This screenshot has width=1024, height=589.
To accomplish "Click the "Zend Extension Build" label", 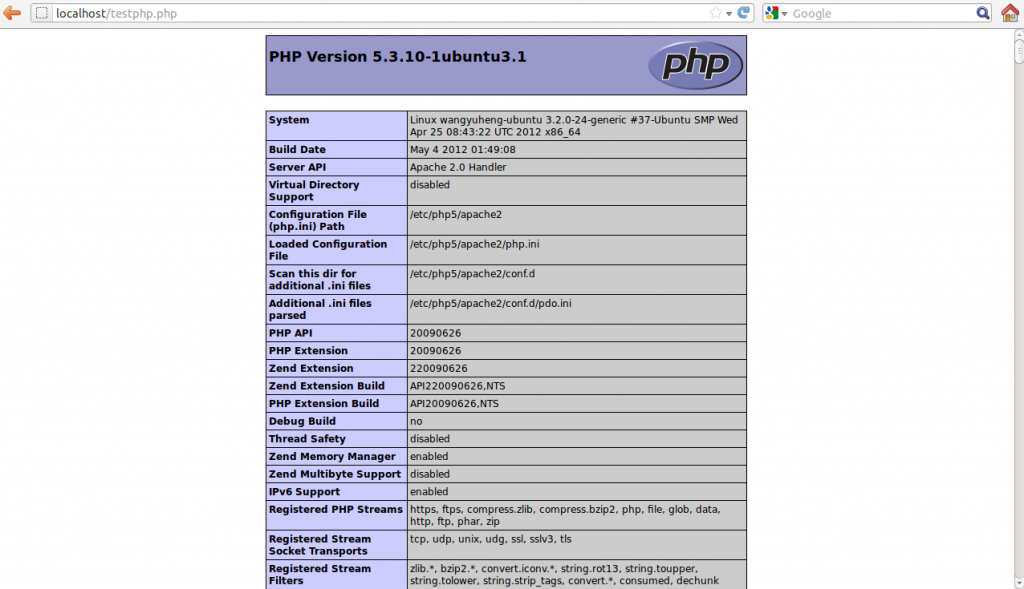I will pos(327,386).
